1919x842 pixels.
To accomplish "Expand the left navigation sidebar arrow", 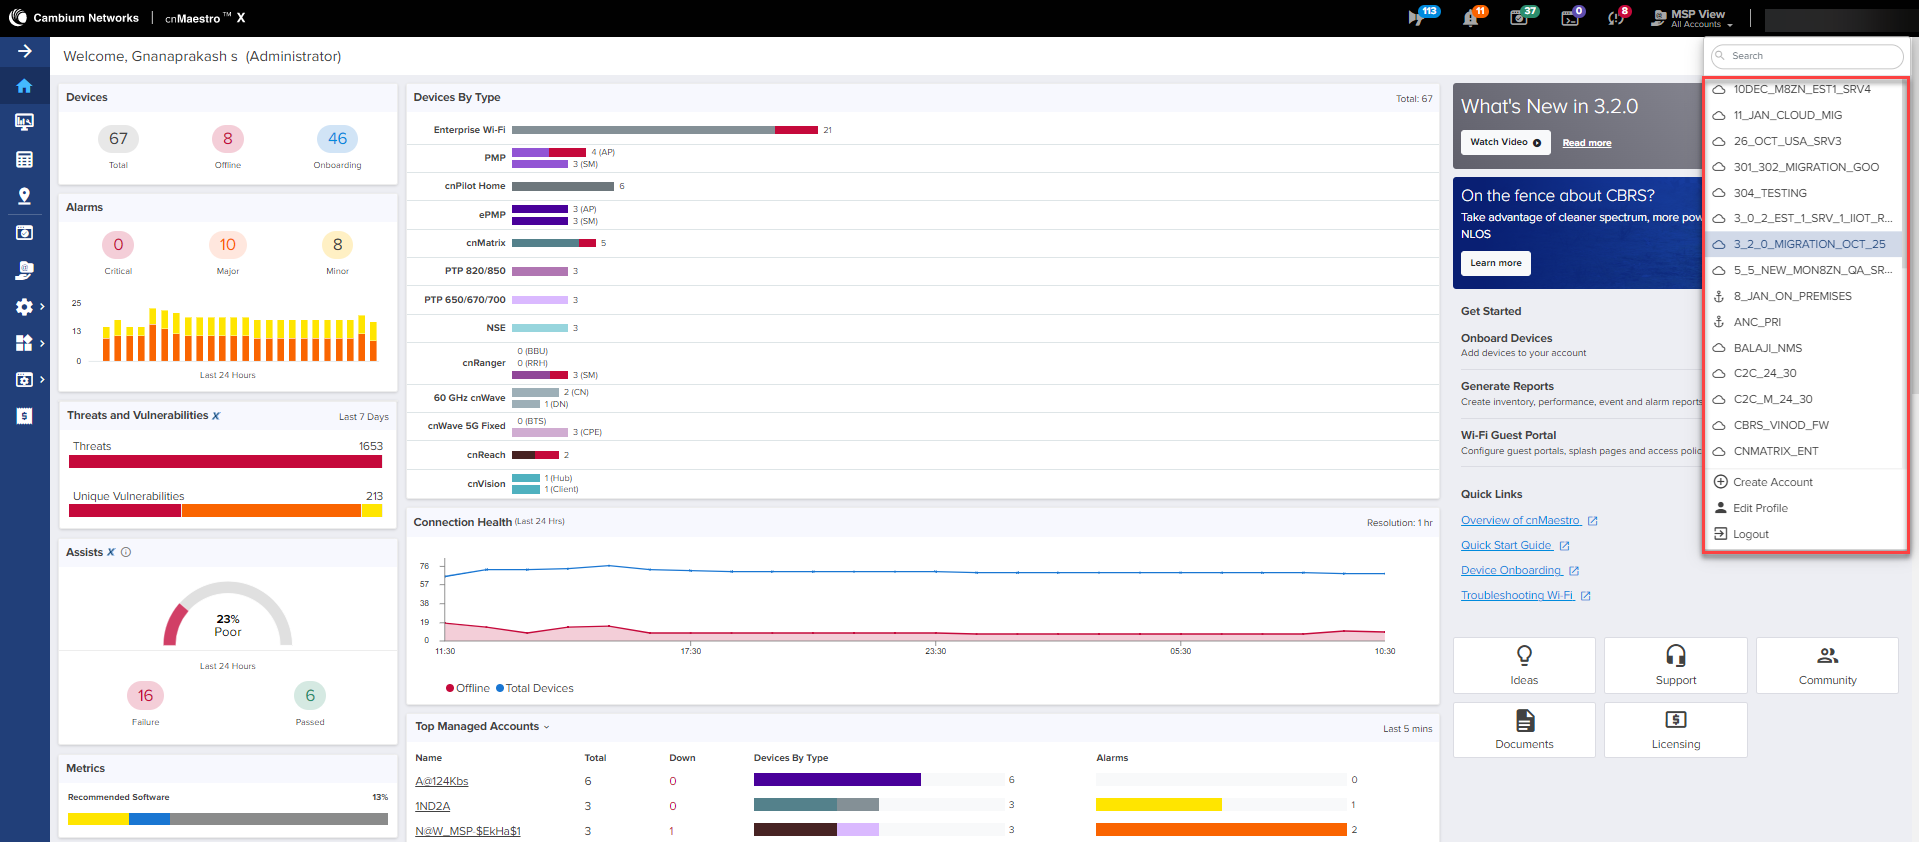I will pyautogui.click(x=25, y=51).
